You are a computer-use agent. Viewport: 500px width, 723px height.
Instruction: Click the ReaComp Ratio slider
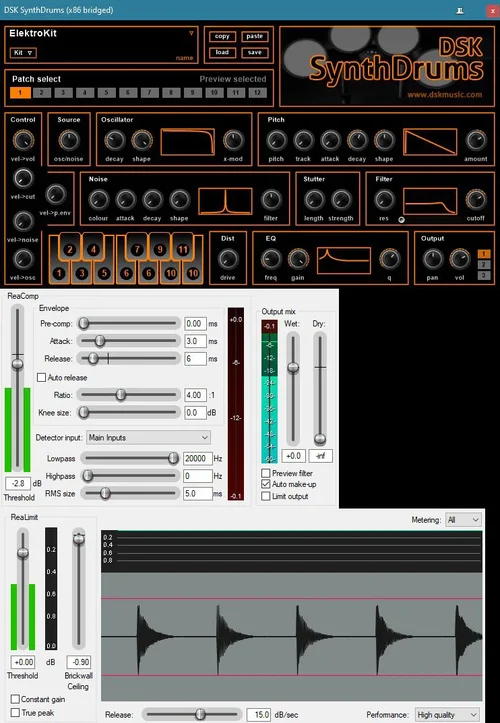pyautogui.click(x=129, y=395)
